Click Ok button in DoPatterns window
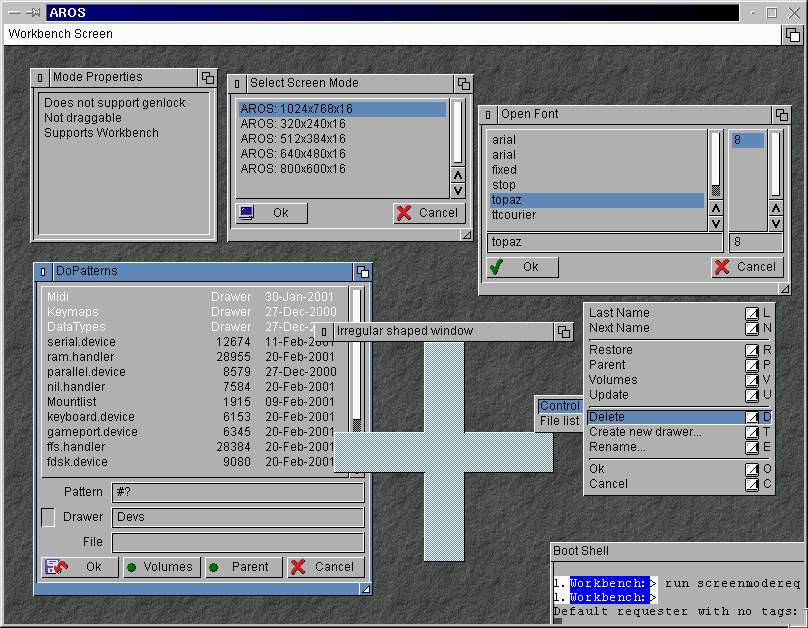Viewport: 808px width, 628px height. pos(80,567)
